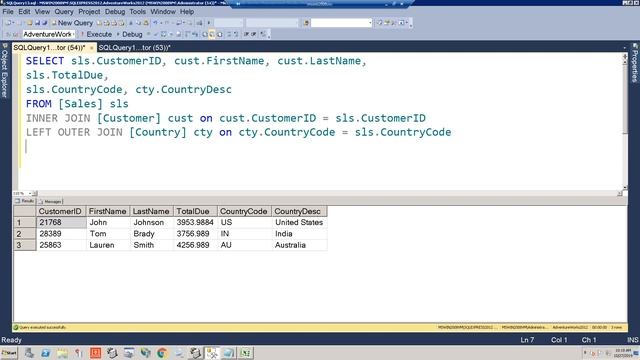Select the Australia CountryDesc cell
640x360 pixels.
[x=299, y=245]
